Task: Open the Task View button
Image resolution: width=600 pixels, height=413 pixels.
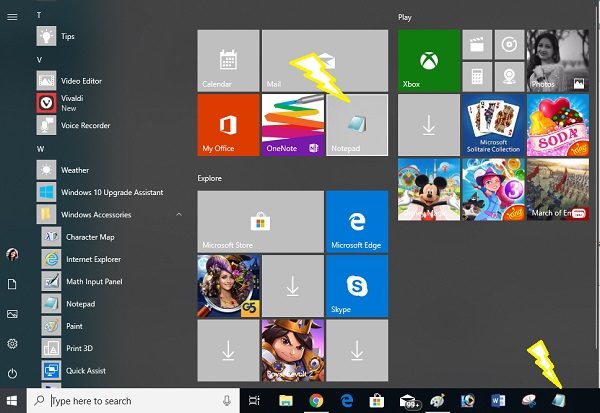Action: coord(254,401)
